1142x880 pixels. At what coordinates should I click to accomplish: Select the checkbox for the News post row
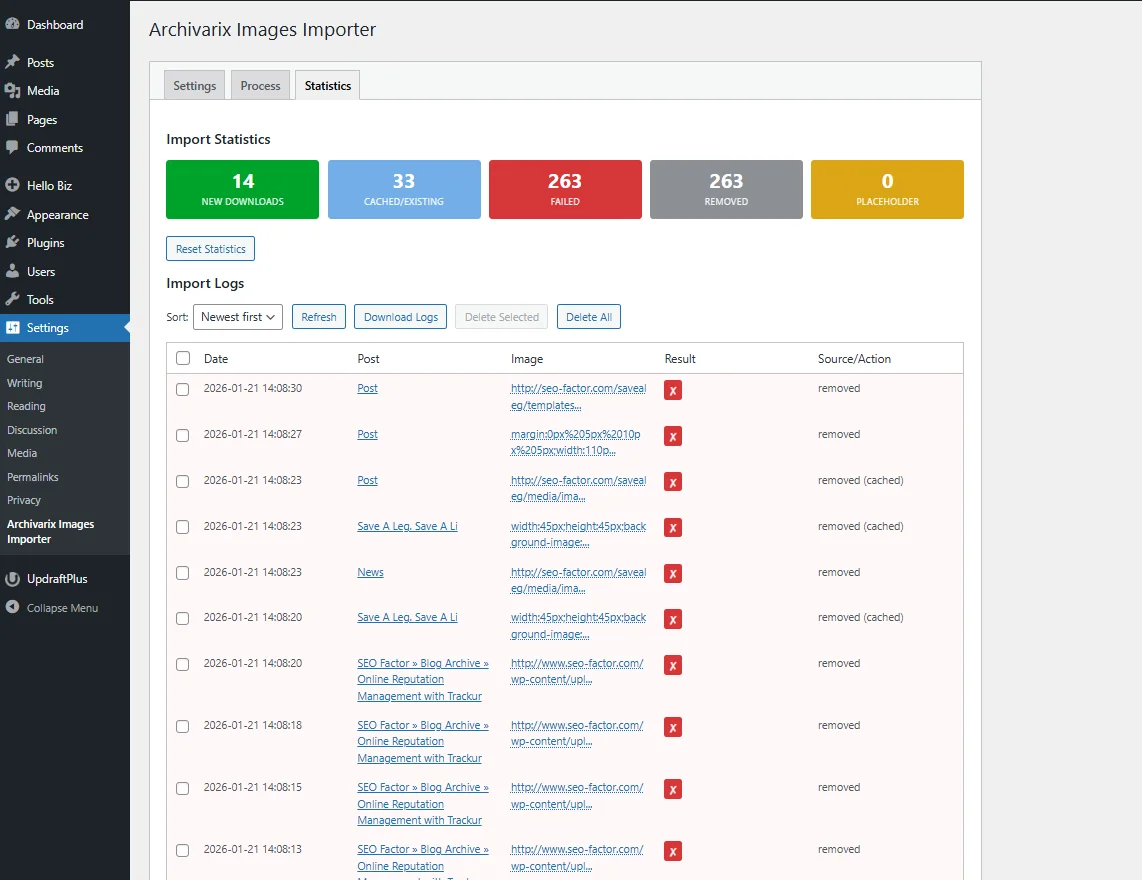[x=183, y=573]
